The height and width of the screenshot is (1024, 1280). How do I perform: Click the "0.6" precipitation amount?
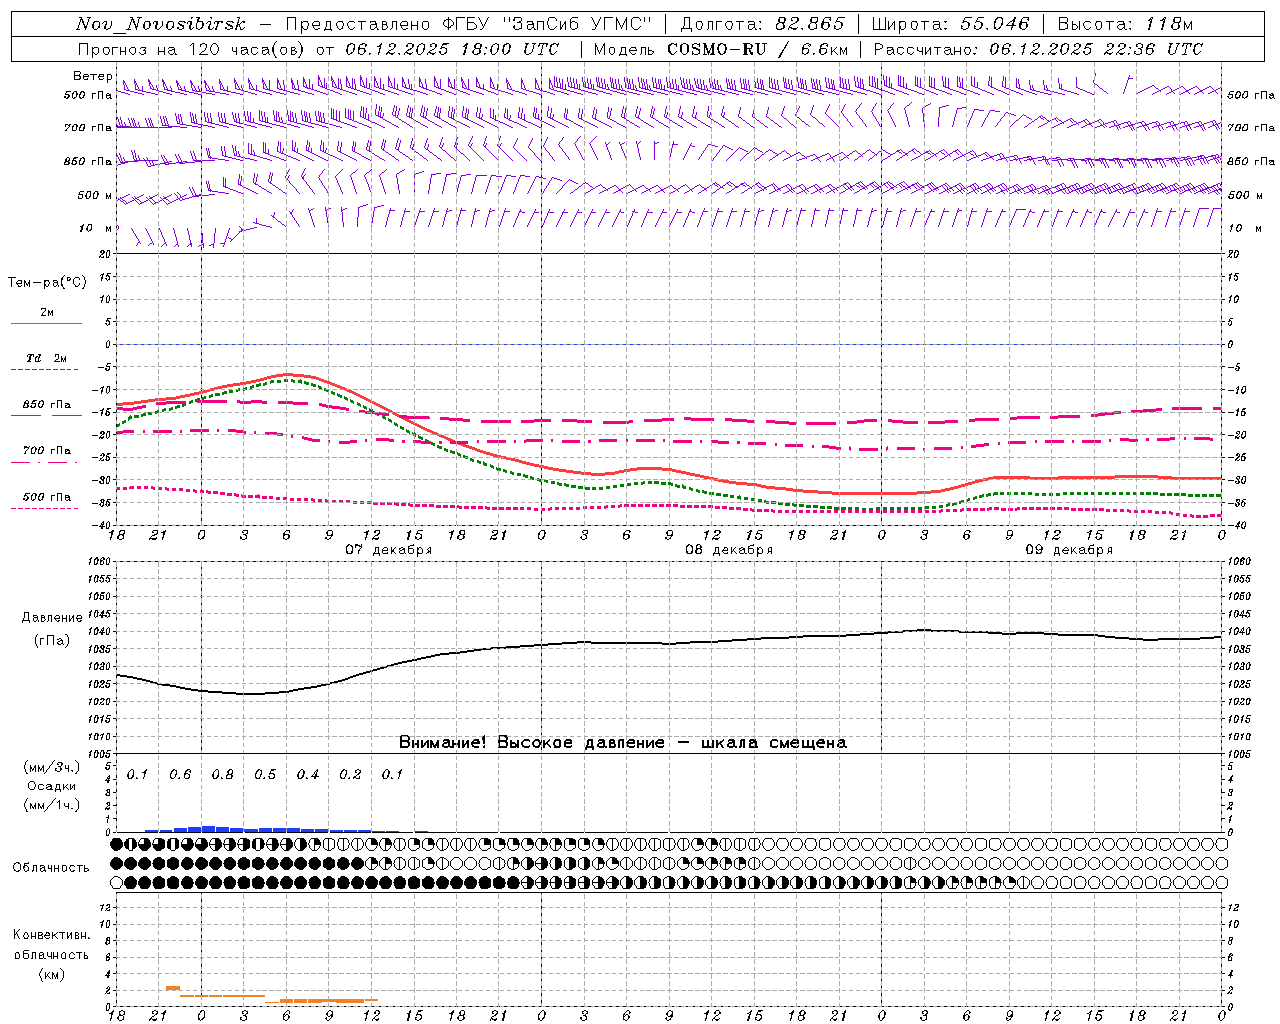pyautogui.click(x=180, y=775)
